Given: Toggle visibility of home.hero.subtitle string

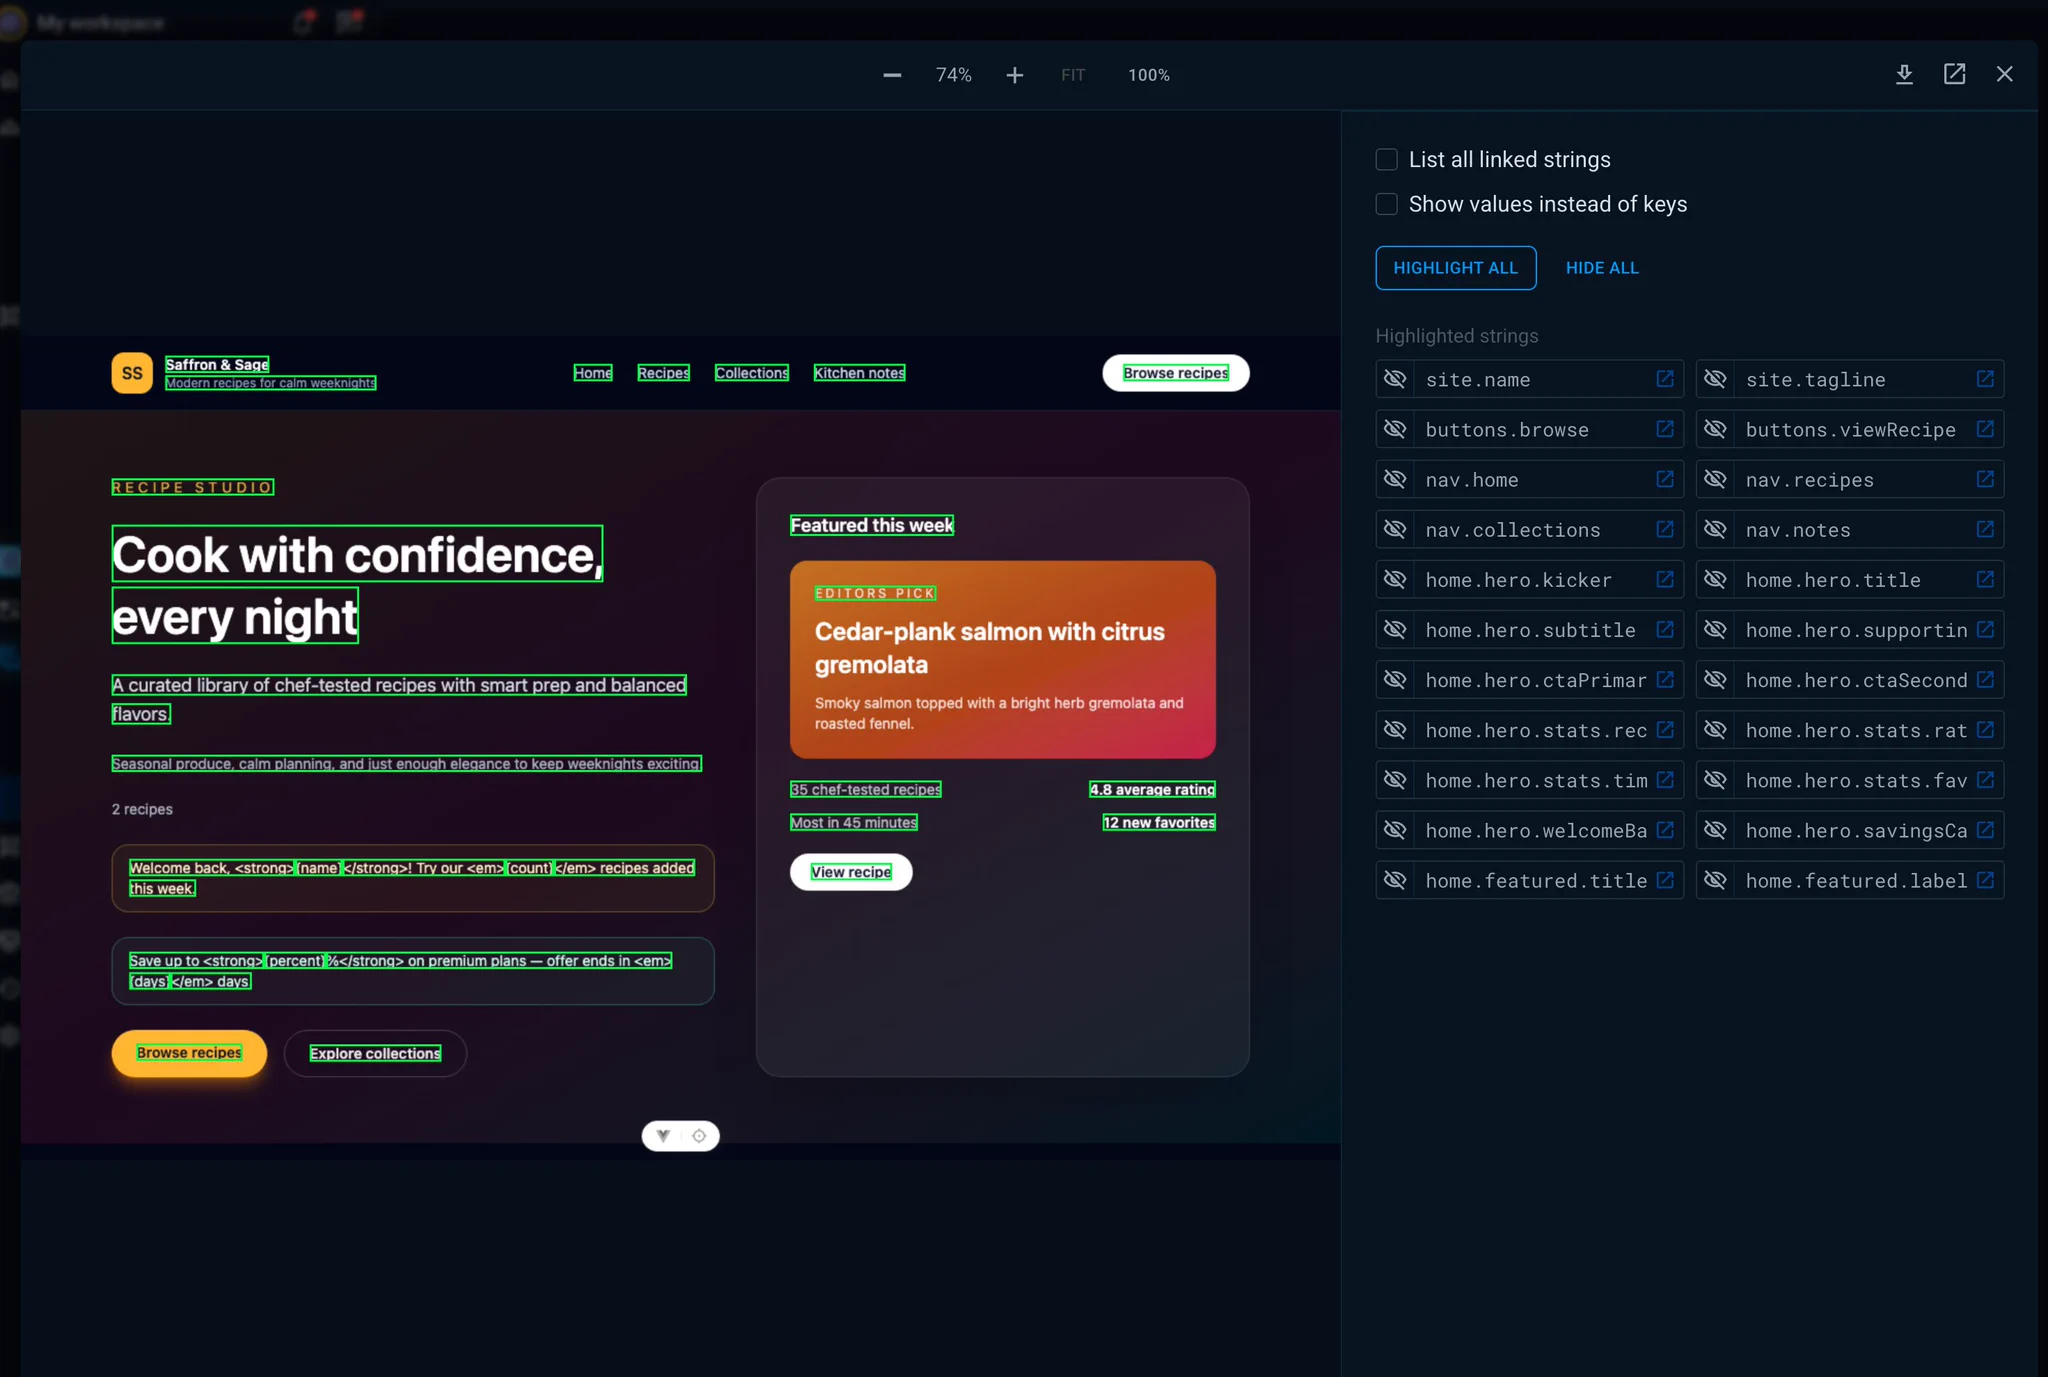Looking at the screenshot, I should pos(1395,629).
